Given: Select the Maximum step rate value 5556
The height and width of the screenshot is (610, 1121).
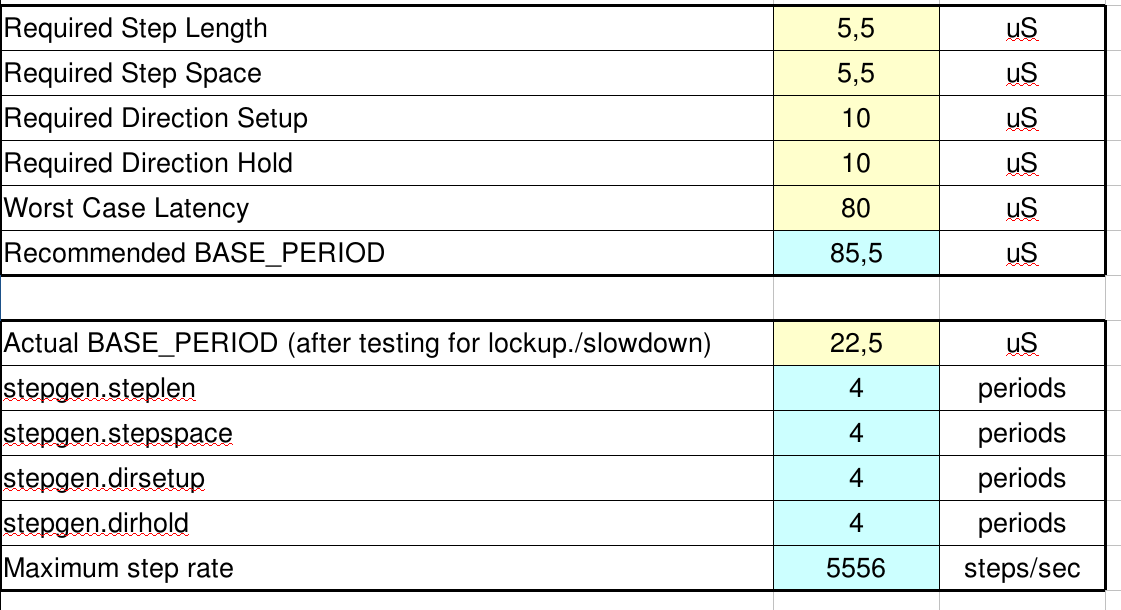Looking at the screenshot, I should click(x=856, y=569).
